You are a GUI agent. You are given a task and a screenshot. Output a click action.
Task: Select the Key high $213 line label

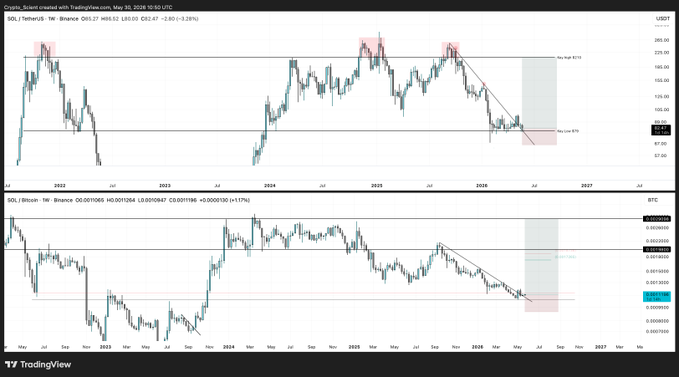569,57
